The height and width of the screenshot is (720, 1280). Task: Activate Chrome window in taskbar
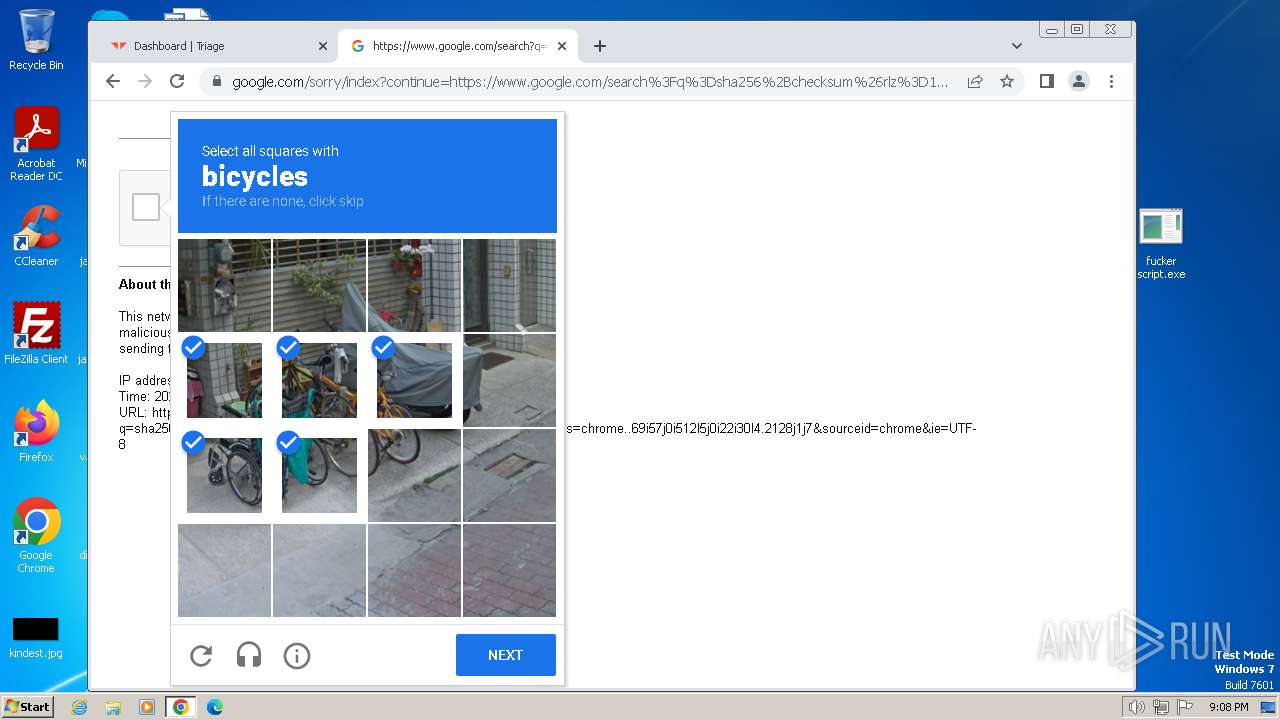click(x=180, y=707)
